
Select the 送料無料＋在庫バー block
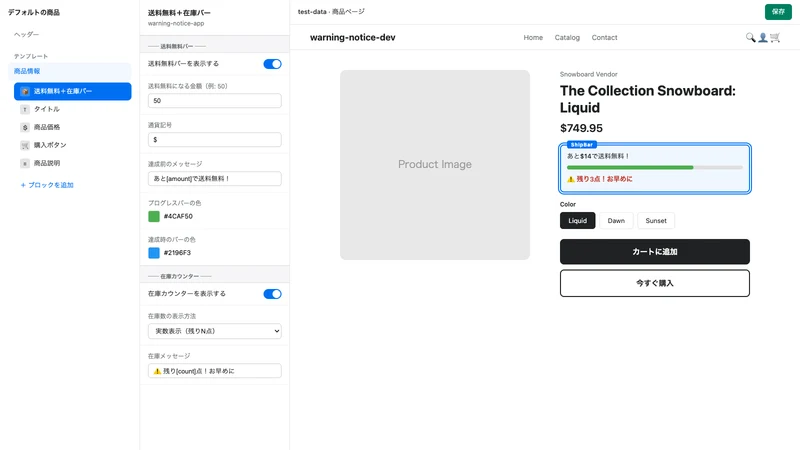click(72, 91)
